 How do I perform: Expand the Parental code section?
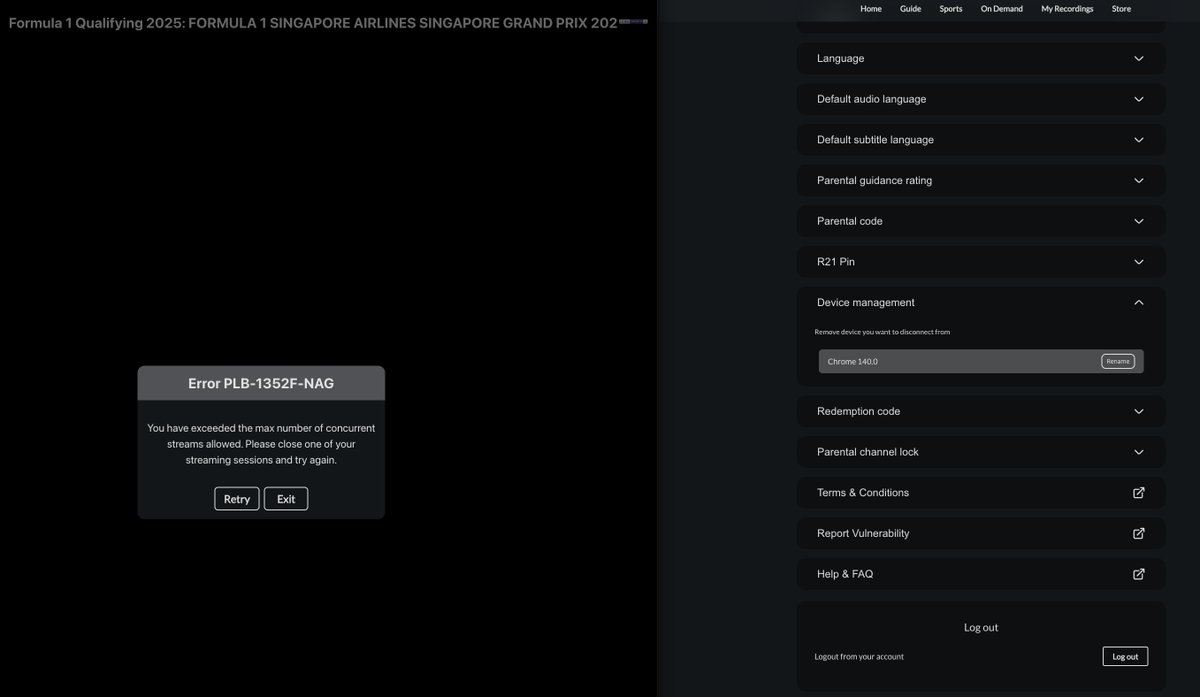point(981,221)
